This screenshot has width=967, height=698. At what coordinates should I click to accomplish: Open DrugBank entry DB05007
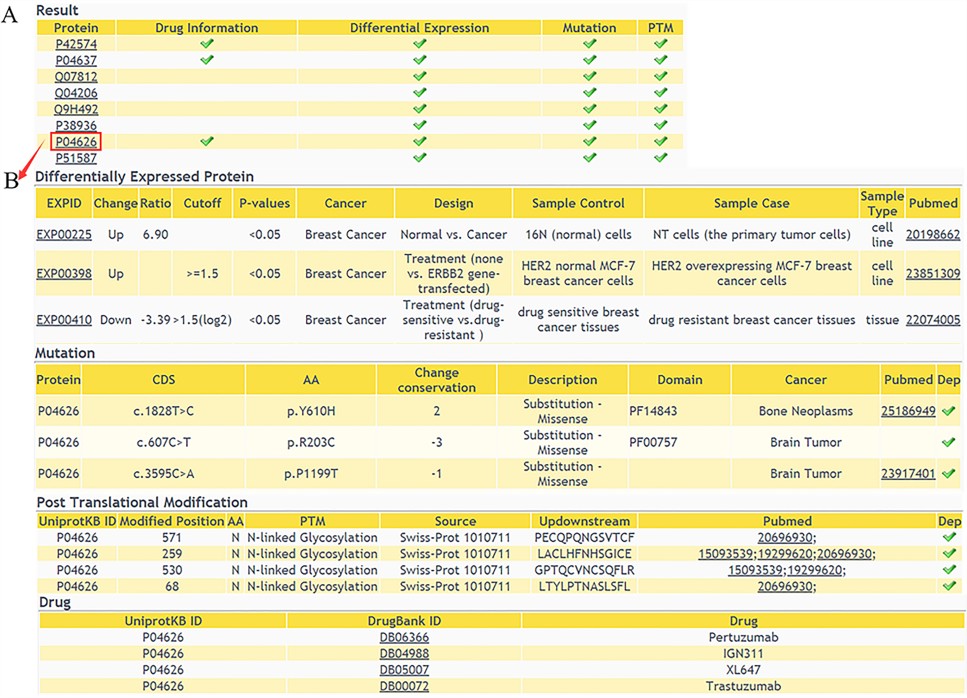pyautogui.click(x=404, y=670)
